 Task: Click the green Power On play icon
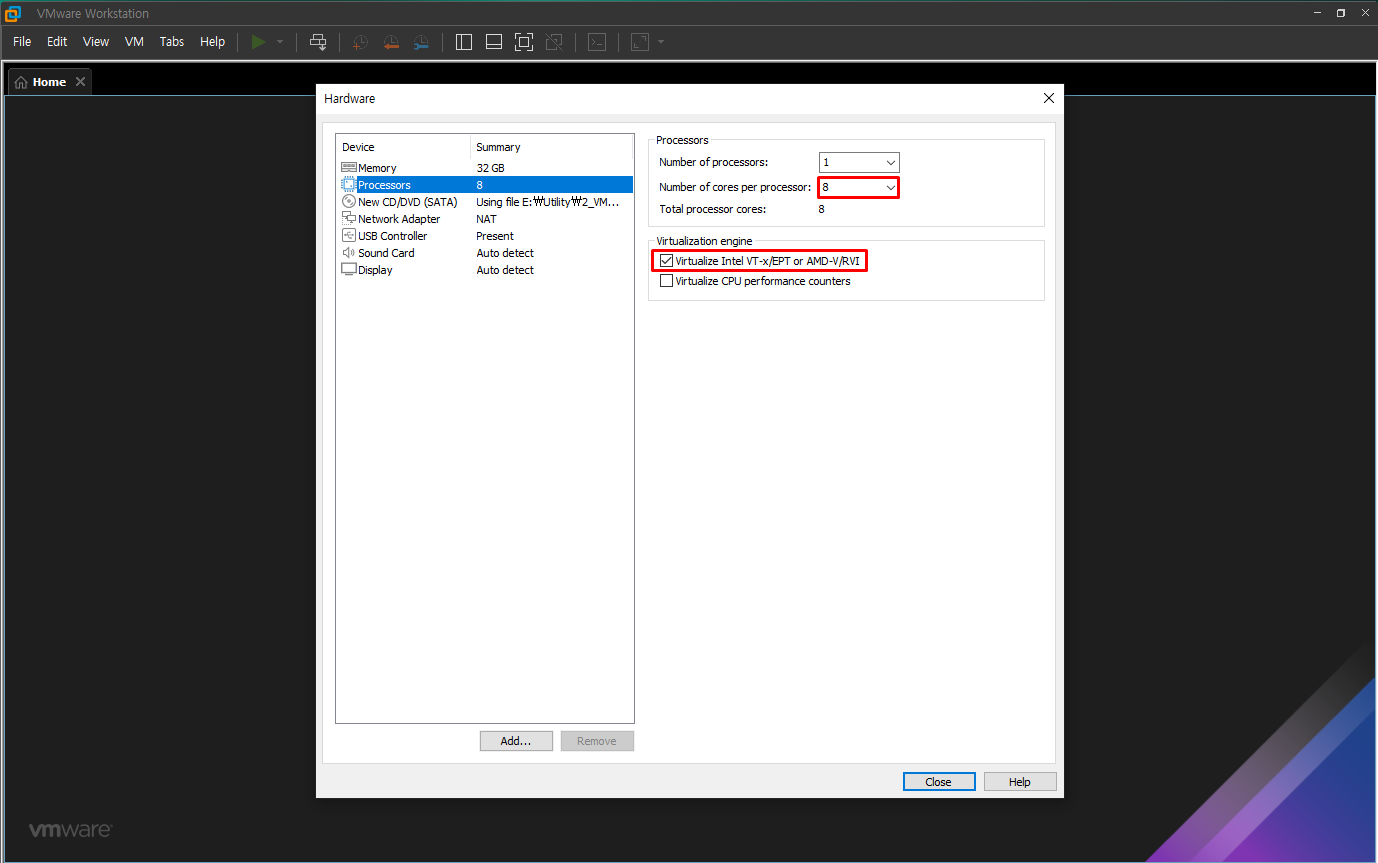tap(259, 42)
